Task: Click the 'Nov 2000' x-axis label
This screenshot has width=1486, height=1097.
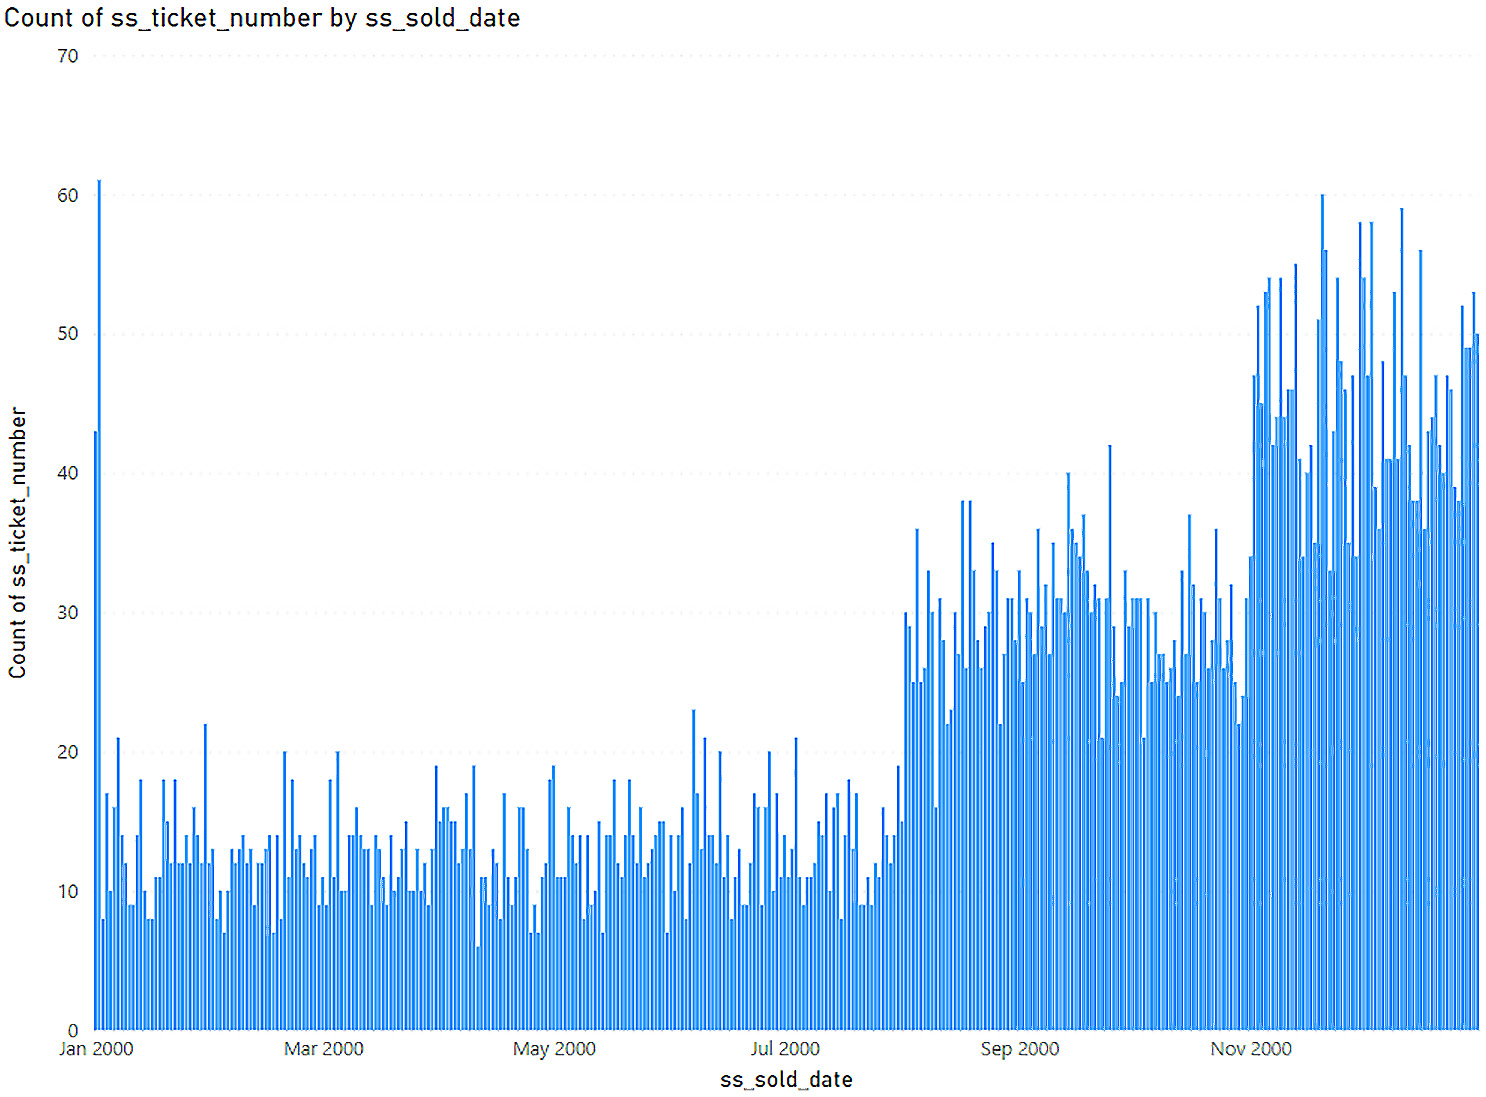Action: 1251,1049
